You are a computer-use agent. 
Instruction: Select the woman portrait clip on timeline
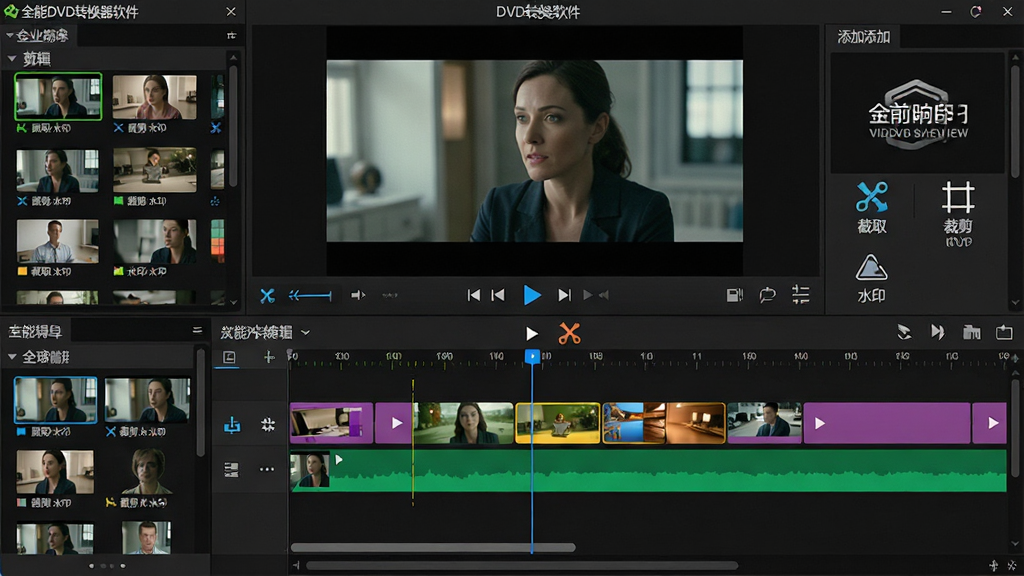point(463,423)
